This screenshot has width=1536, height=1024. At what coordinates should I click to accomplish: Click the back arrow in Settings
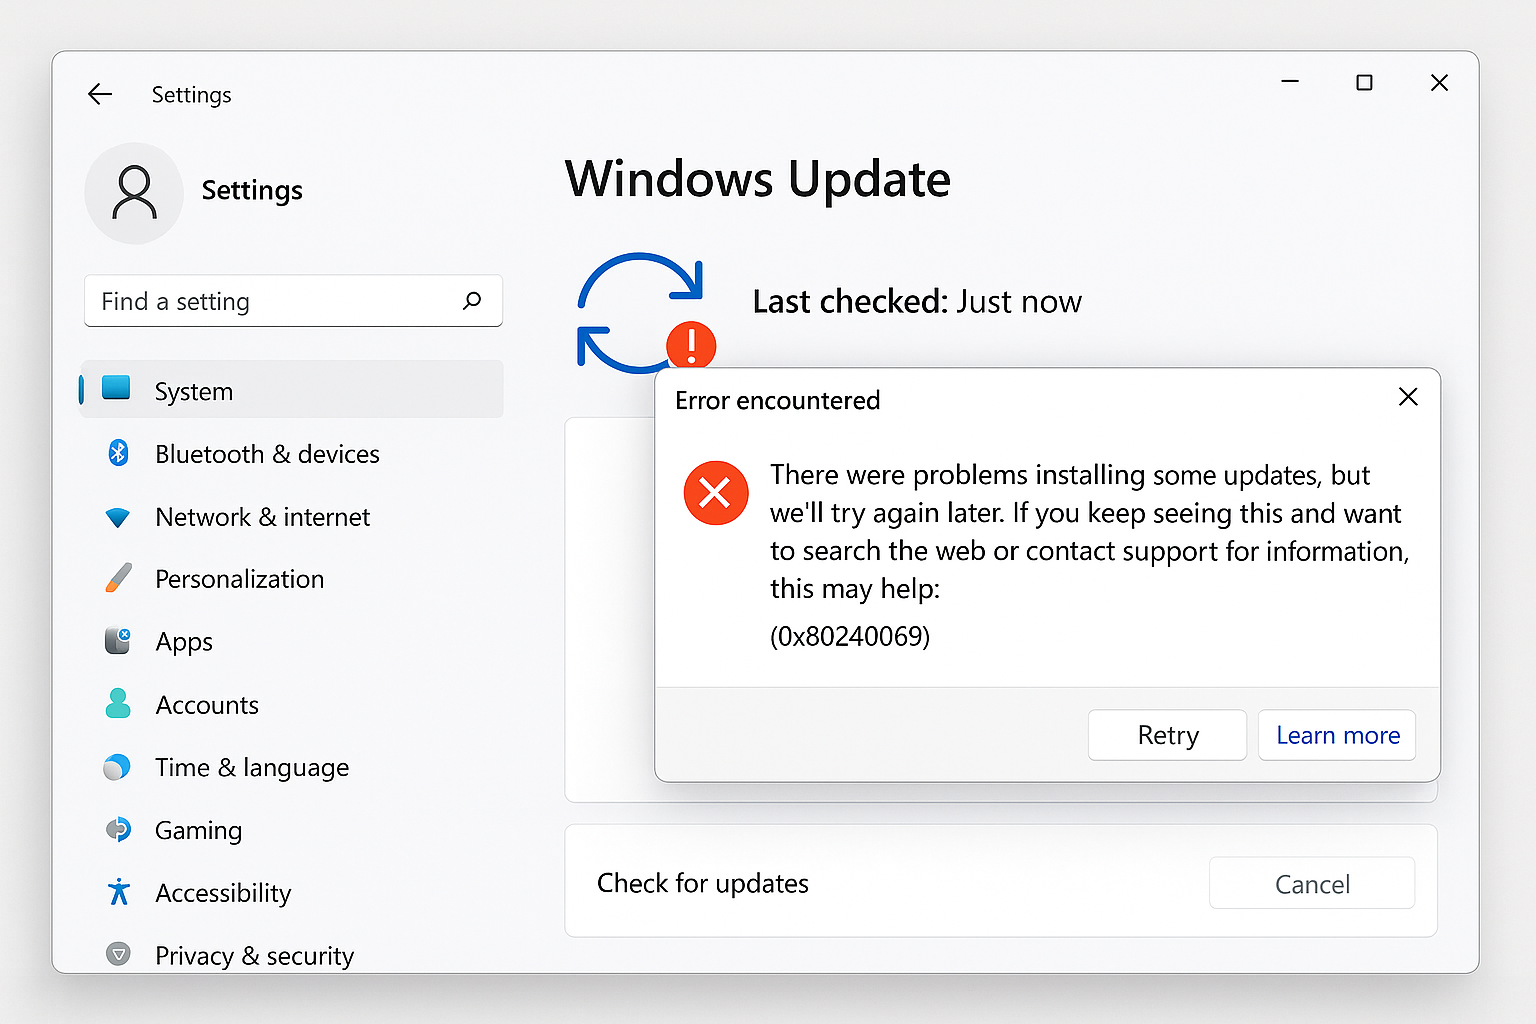tap(100, 93)
